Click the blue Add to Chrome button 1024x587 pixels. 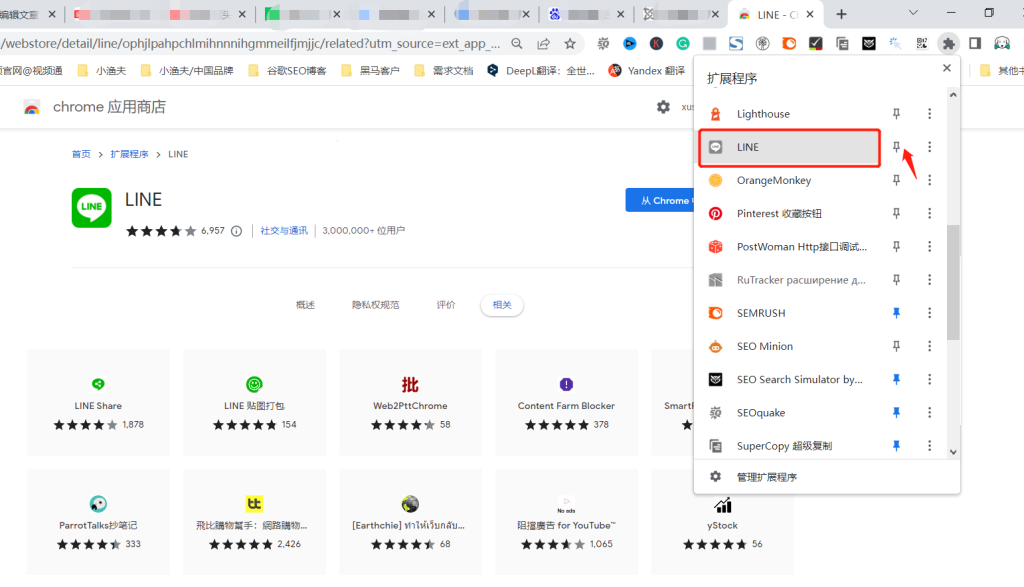click(659, 200)
